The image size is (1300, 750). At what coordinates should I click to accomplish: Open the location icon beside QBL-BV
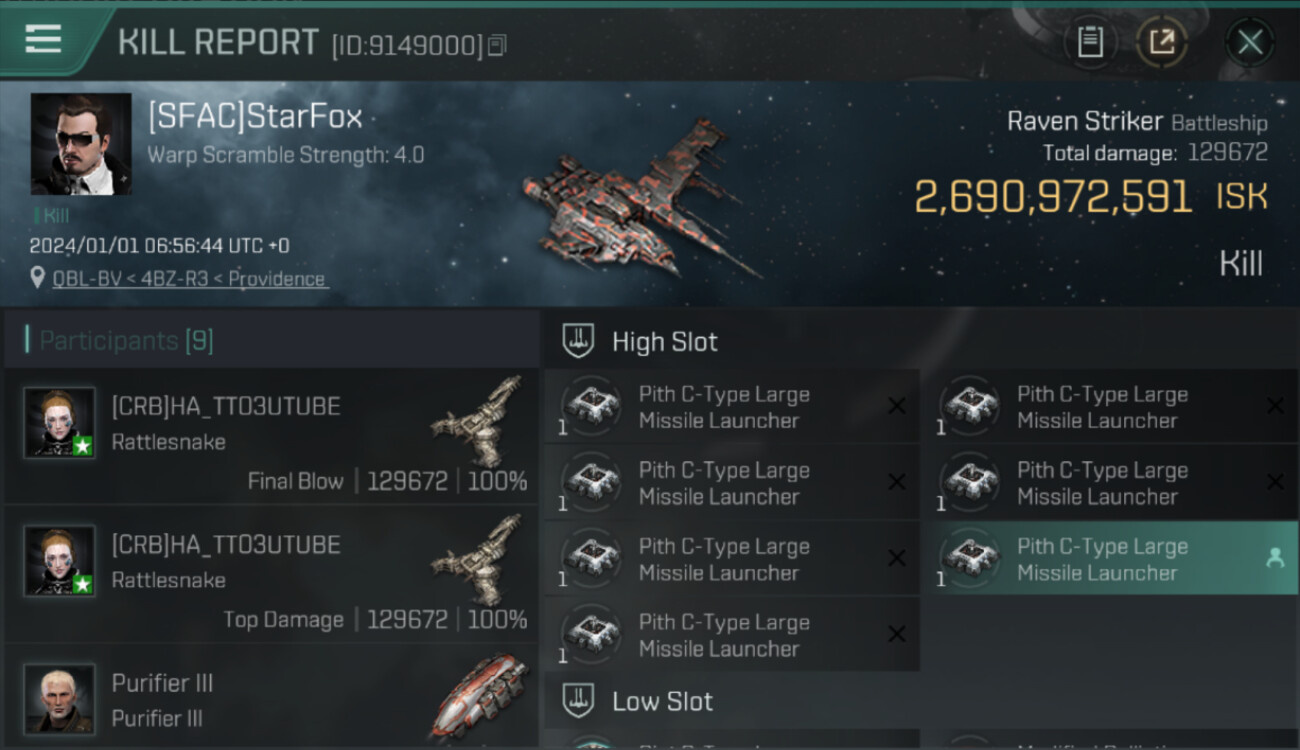(38, 278)
